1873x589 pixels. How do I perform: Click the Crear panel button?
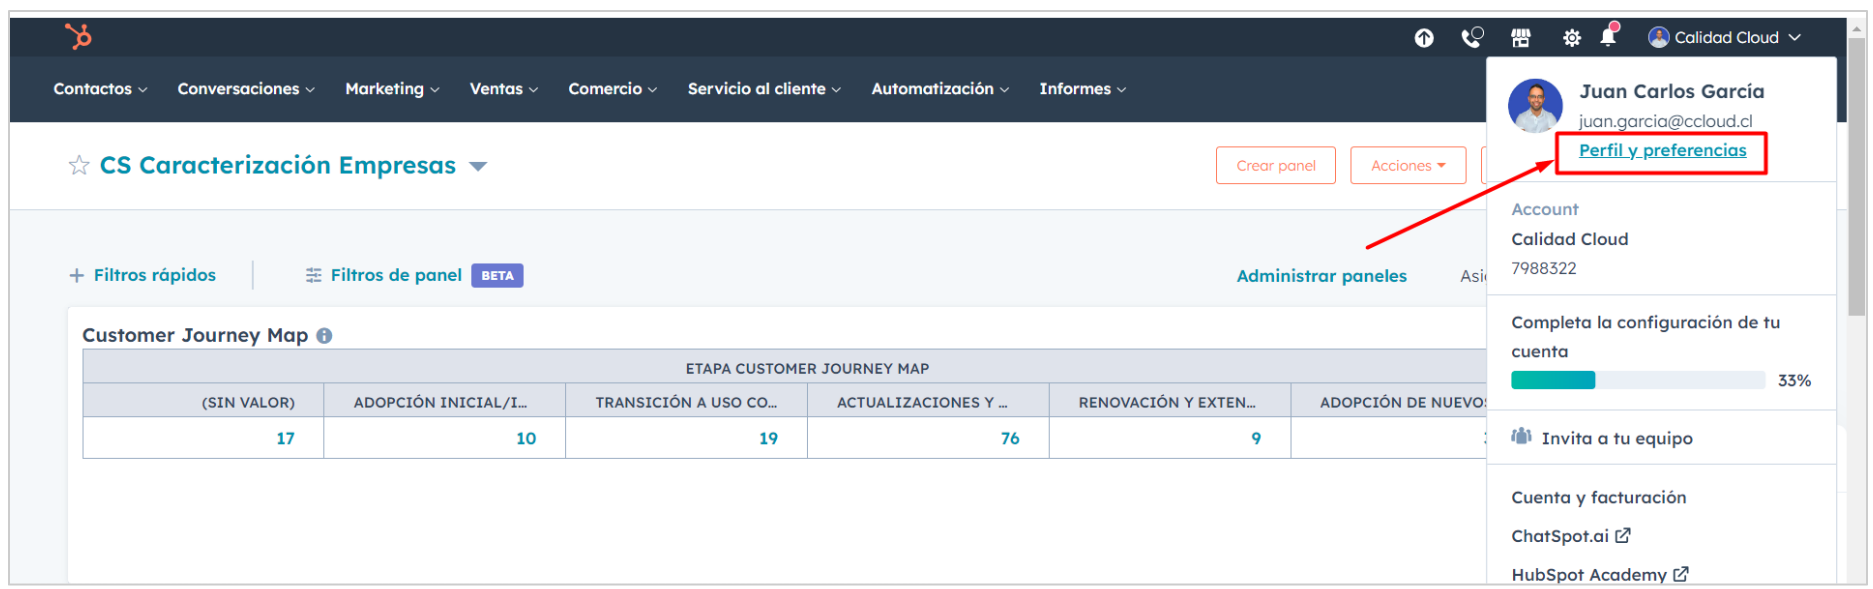click(1275, 166)
